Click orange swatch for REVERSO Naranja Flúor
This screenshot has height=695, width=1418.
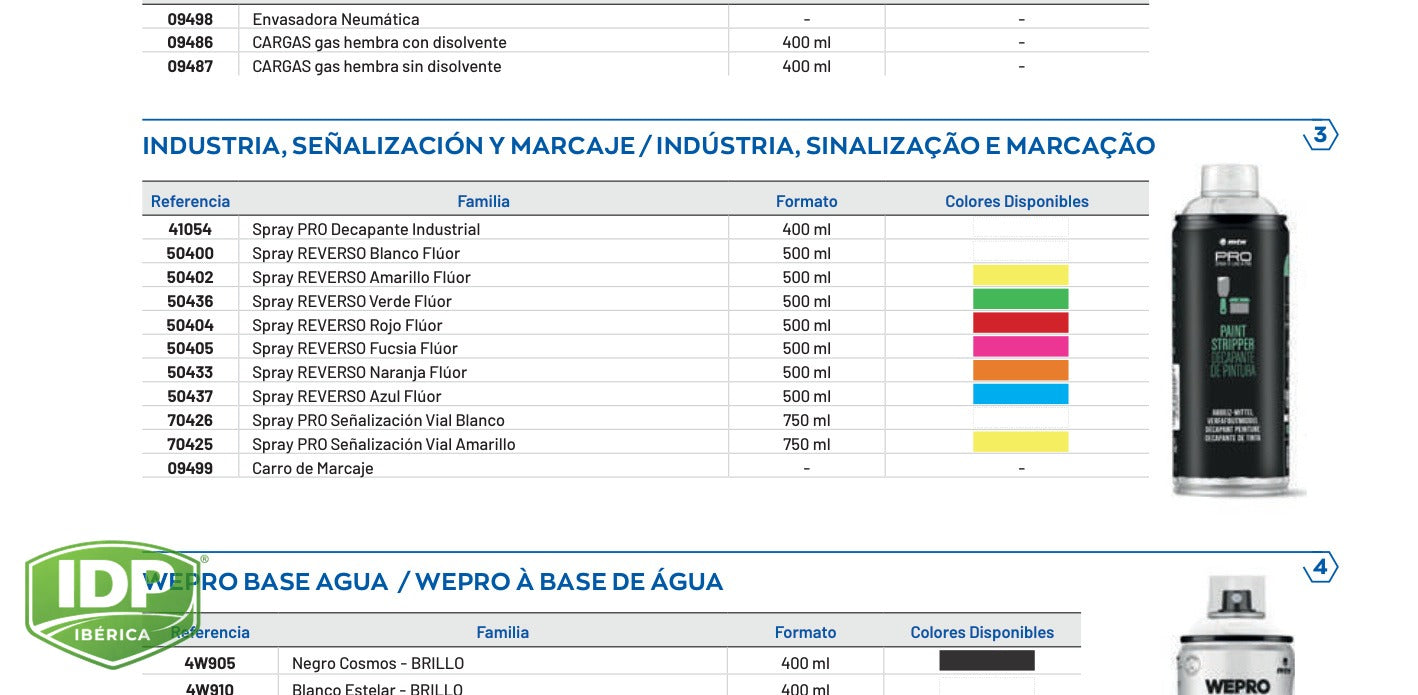point(1020,371)
